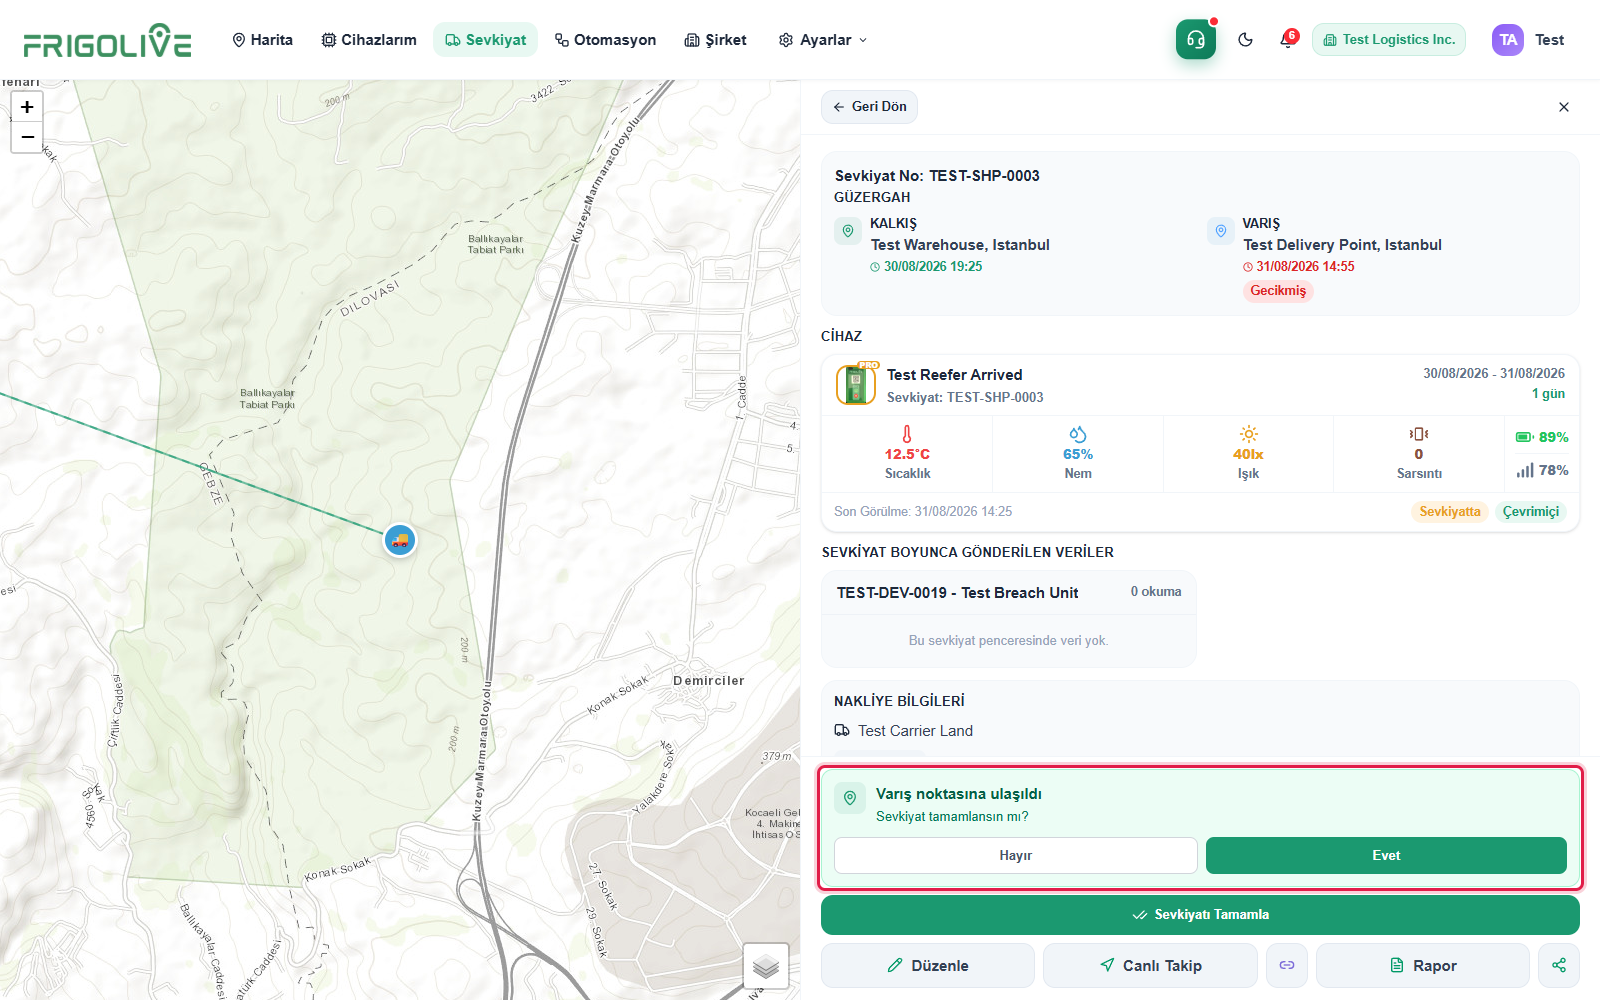Switch to the Sevkiyat tab
Viewport: 1600px width, 1000px height.
point(485,40)
